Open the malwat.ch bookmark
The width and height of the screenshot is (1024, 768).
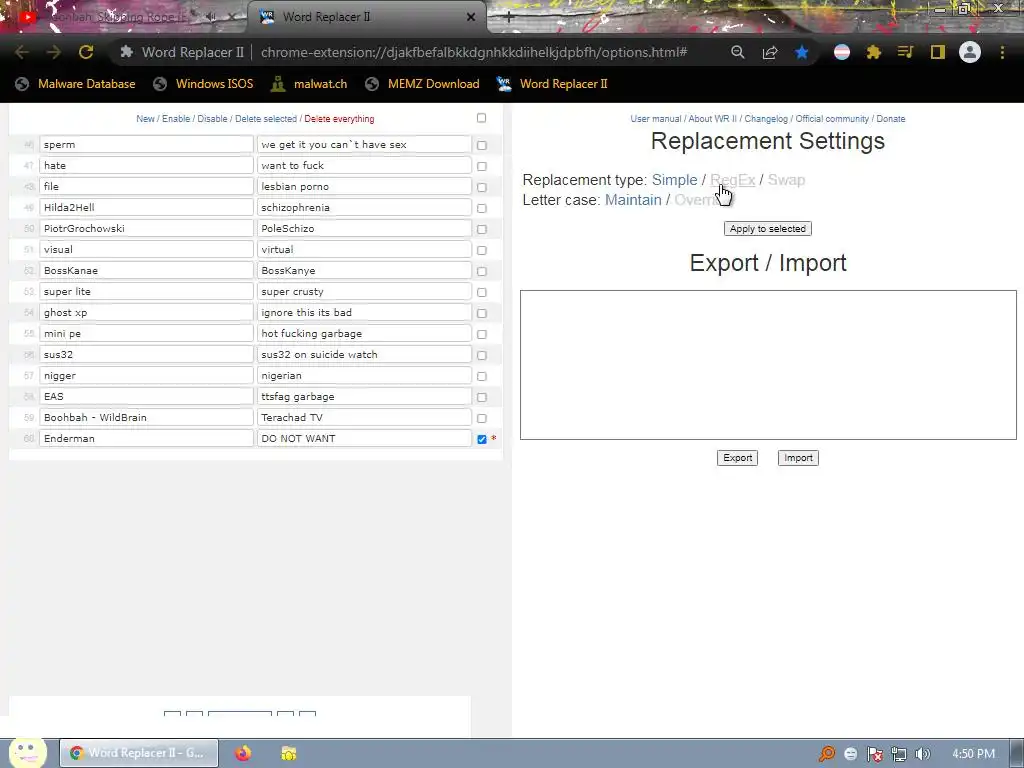[x=309, y=84]
